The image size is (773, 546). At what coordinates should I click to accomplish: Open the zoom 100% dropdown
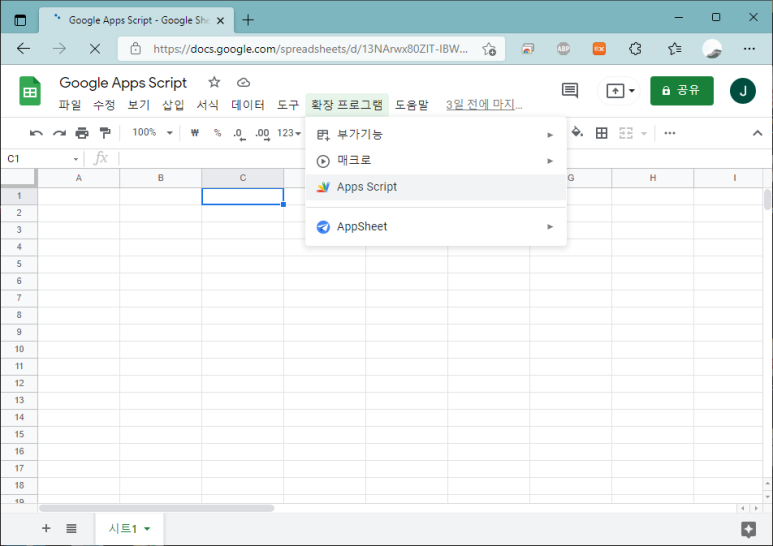pos(152,133)
